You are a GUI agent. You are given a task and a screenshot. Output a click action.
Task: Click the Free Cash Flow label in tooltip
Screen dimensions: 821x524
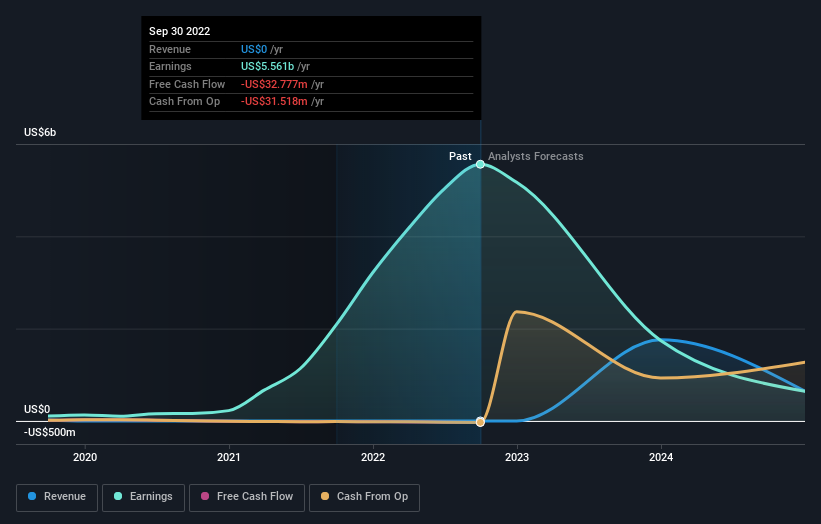click(187, 84)
